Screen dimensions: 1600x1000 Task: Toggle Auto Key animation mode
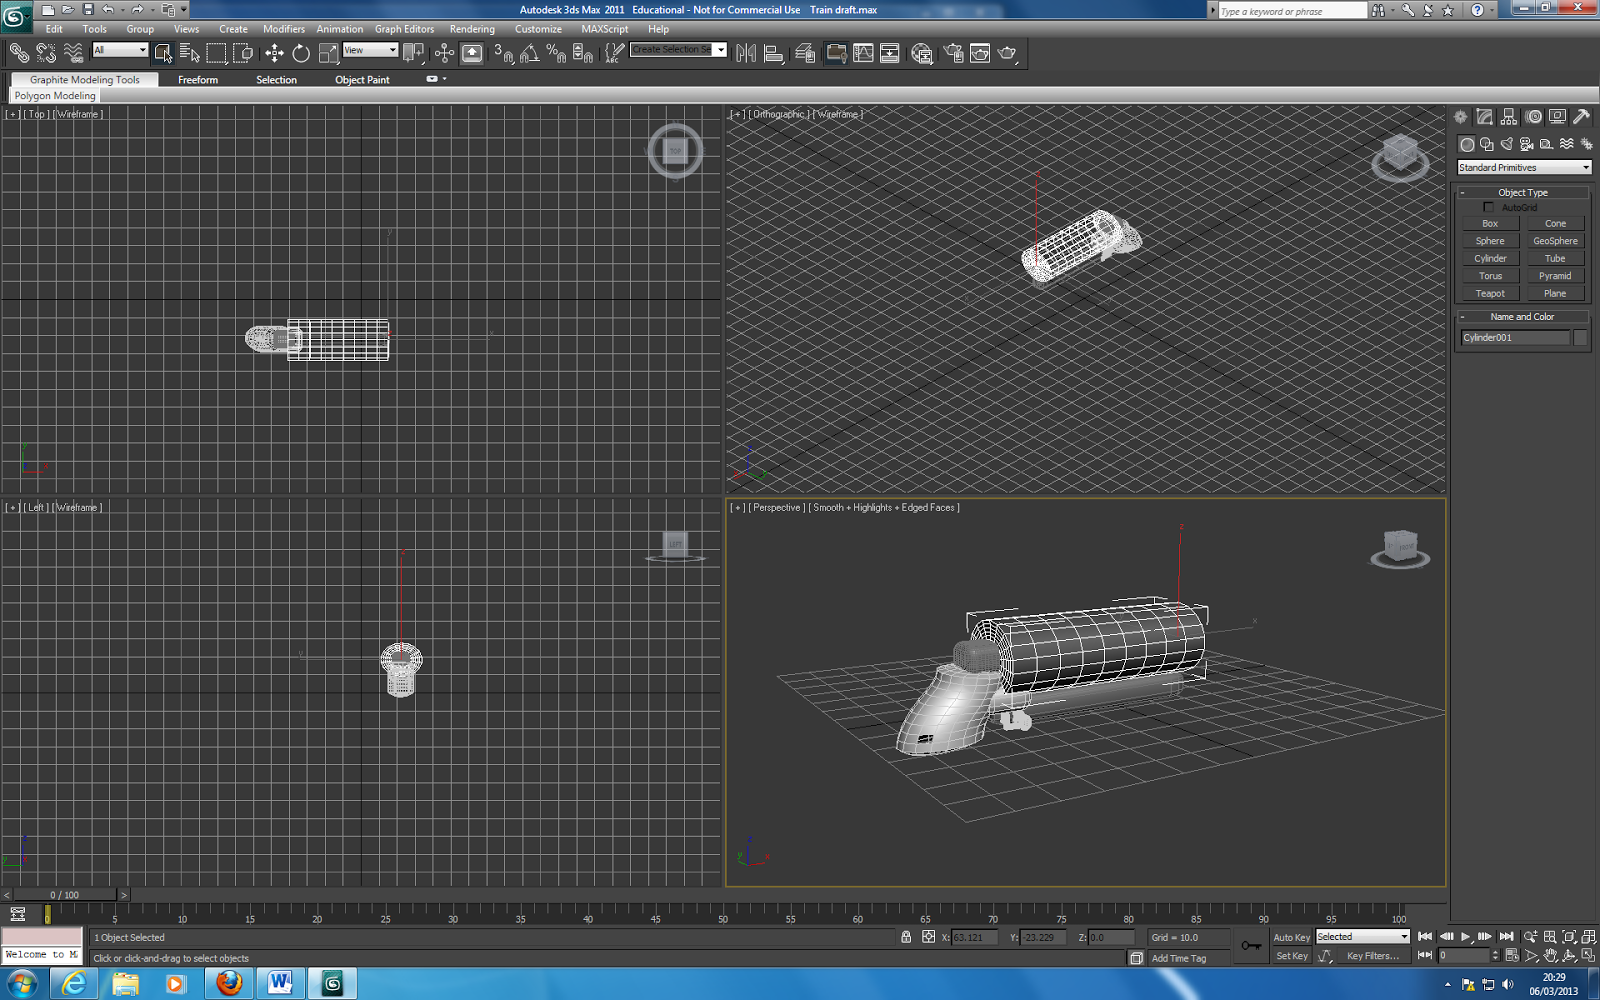coord(1291,938)
